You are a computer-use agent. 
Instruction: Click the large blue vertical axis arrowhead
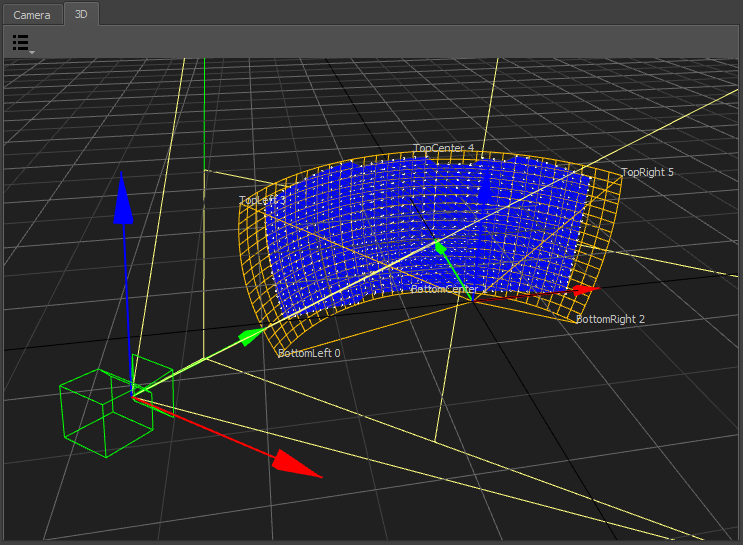(x=122, y=203)
